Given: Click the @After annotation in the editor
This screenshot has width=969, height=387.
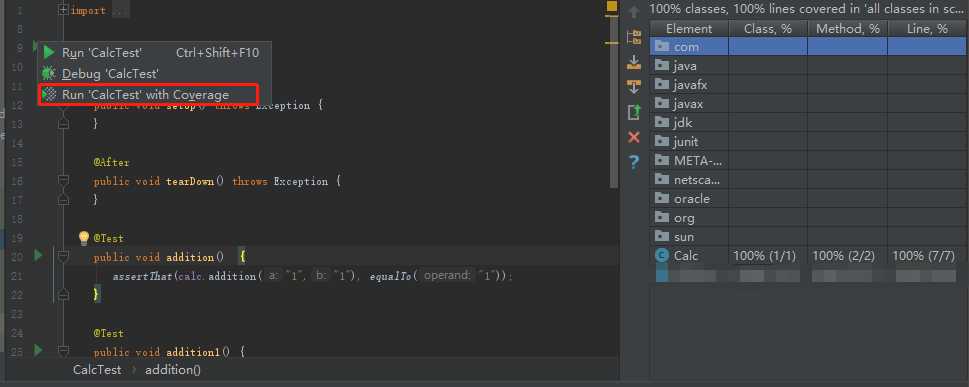Looking at the screenshot, I should pyautogui.click(x=112, y=162).
